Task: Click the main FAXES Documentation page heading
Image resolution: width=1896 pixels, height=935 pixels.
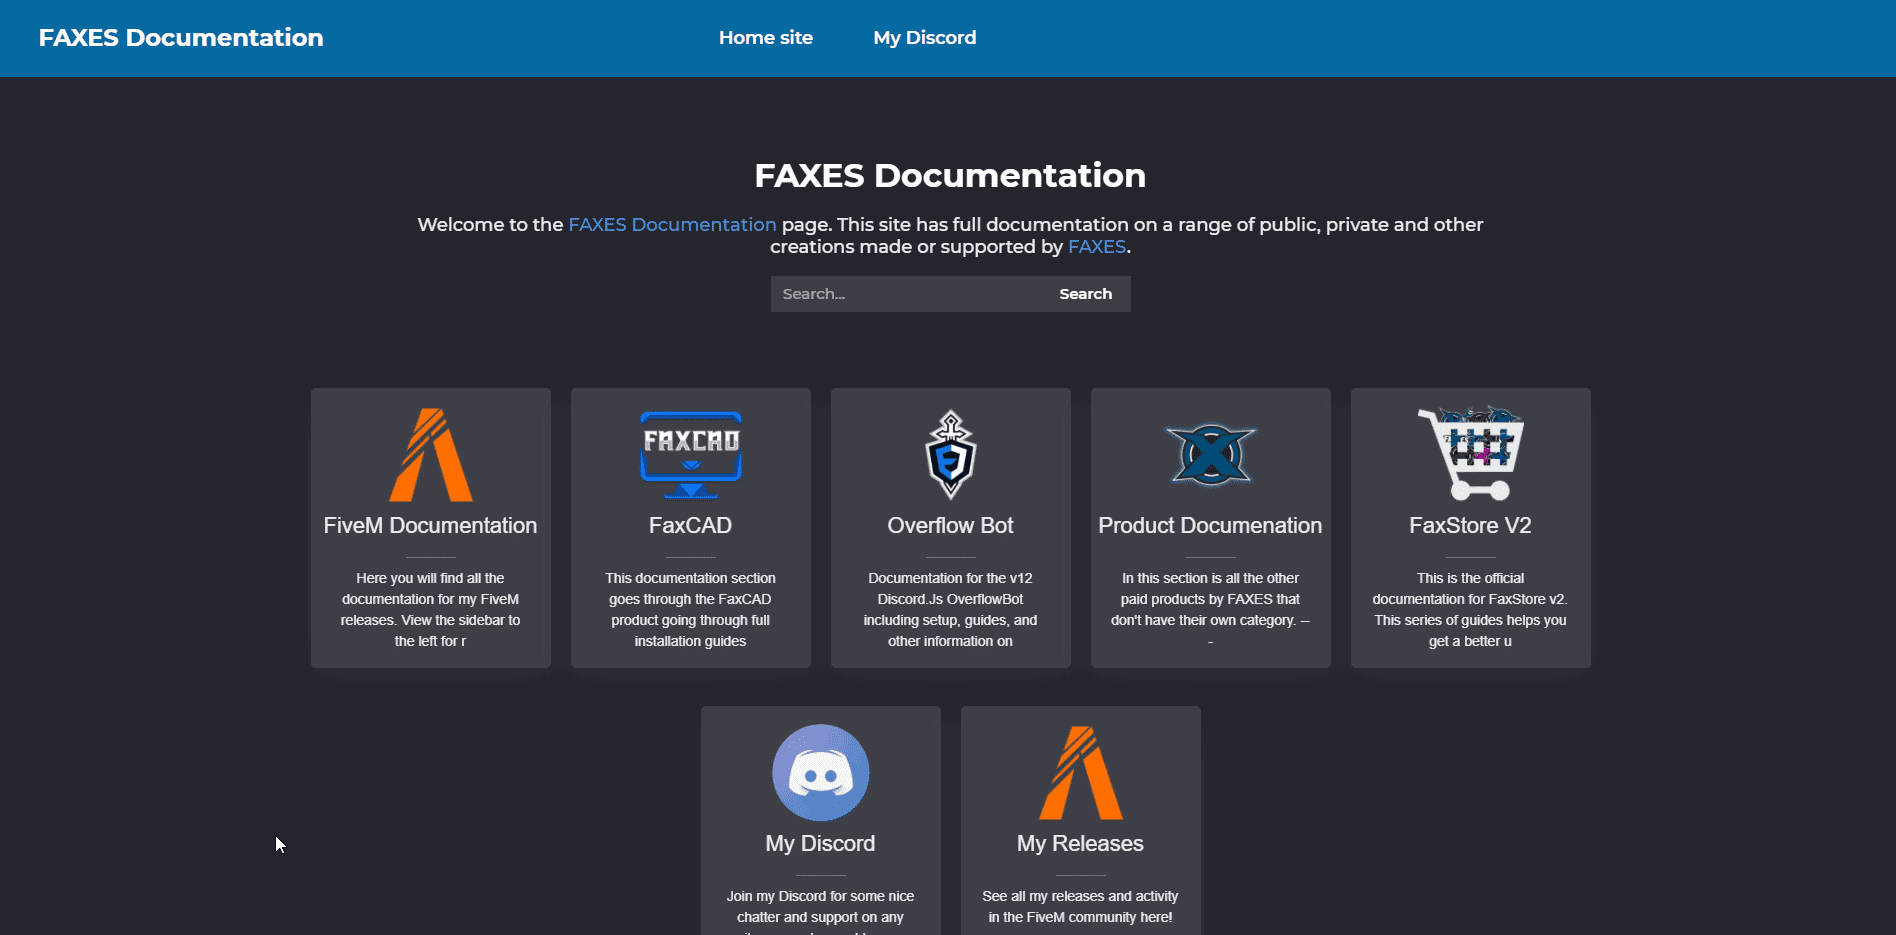Action: [950, 176]
